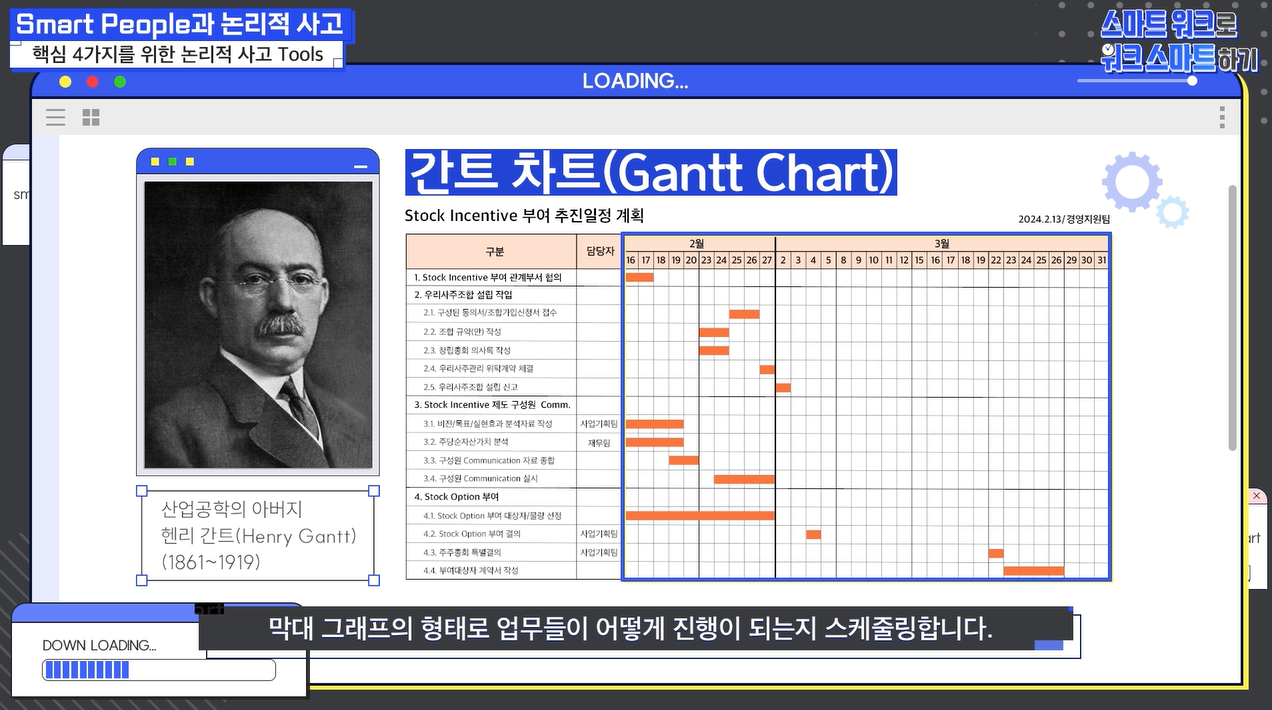Click the caption box 산업공학의 아버지 헨리 간트
This screenshot has height=710, width=1272.
click(x=257, y=536)
